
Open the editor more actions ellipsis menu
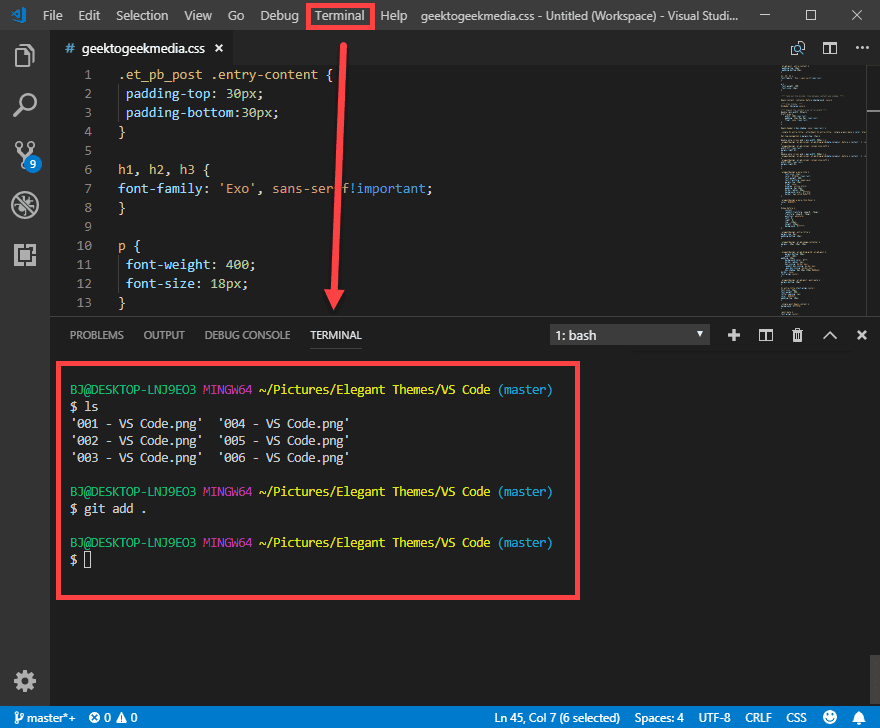click(x=862, y=47)
